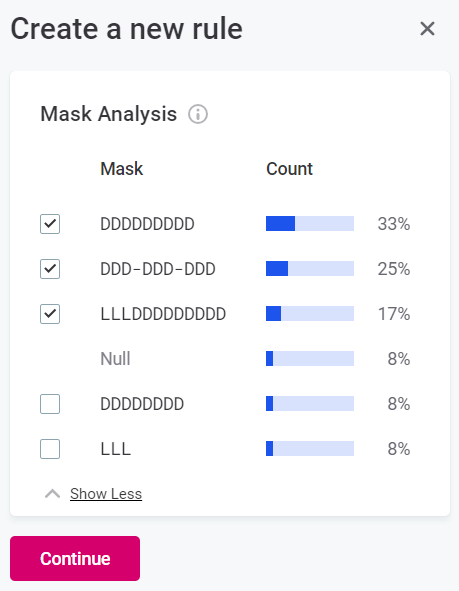Collapse list with Show Less chevron
This screenshot has height=591, width=459.
(x=52, y=494)
